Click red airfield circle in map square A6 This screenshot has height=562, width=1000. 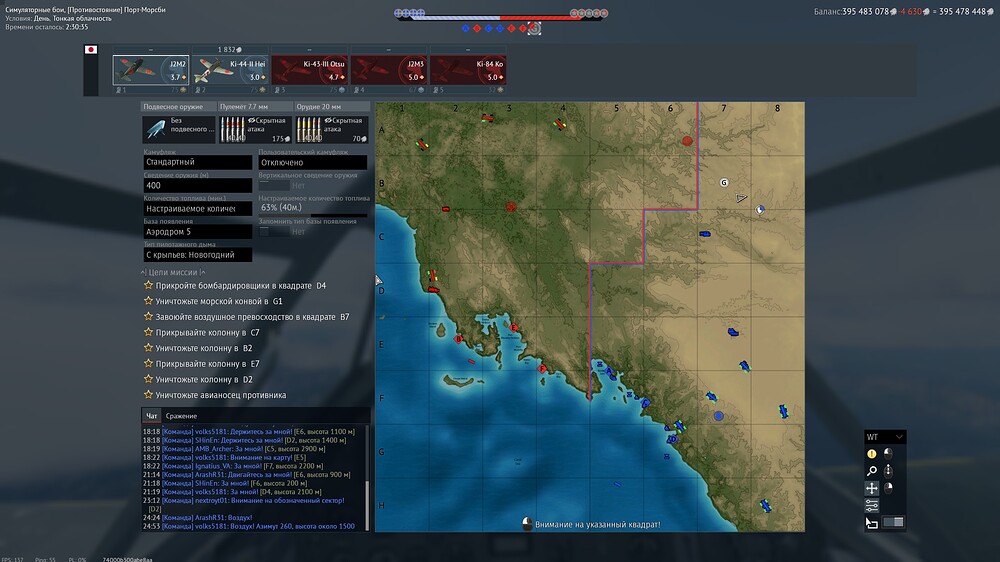click(687, 140)
